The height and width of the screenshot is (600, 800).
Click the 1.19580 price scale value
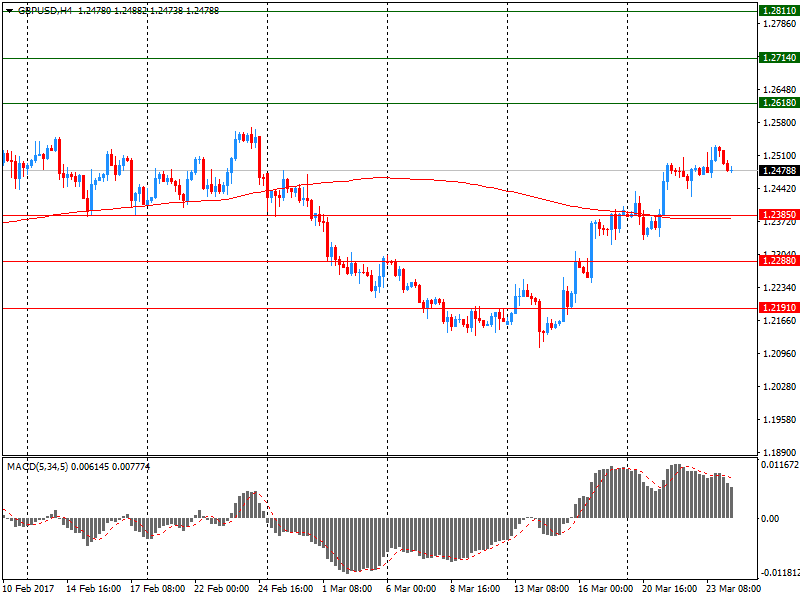point(779,420)
